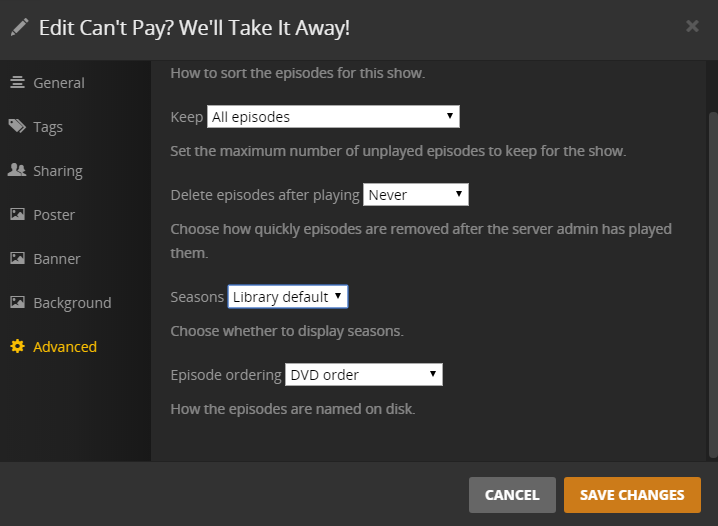Screen dimensions: 718x526
Task: Go to the Background tab
Action: (72, 303)
